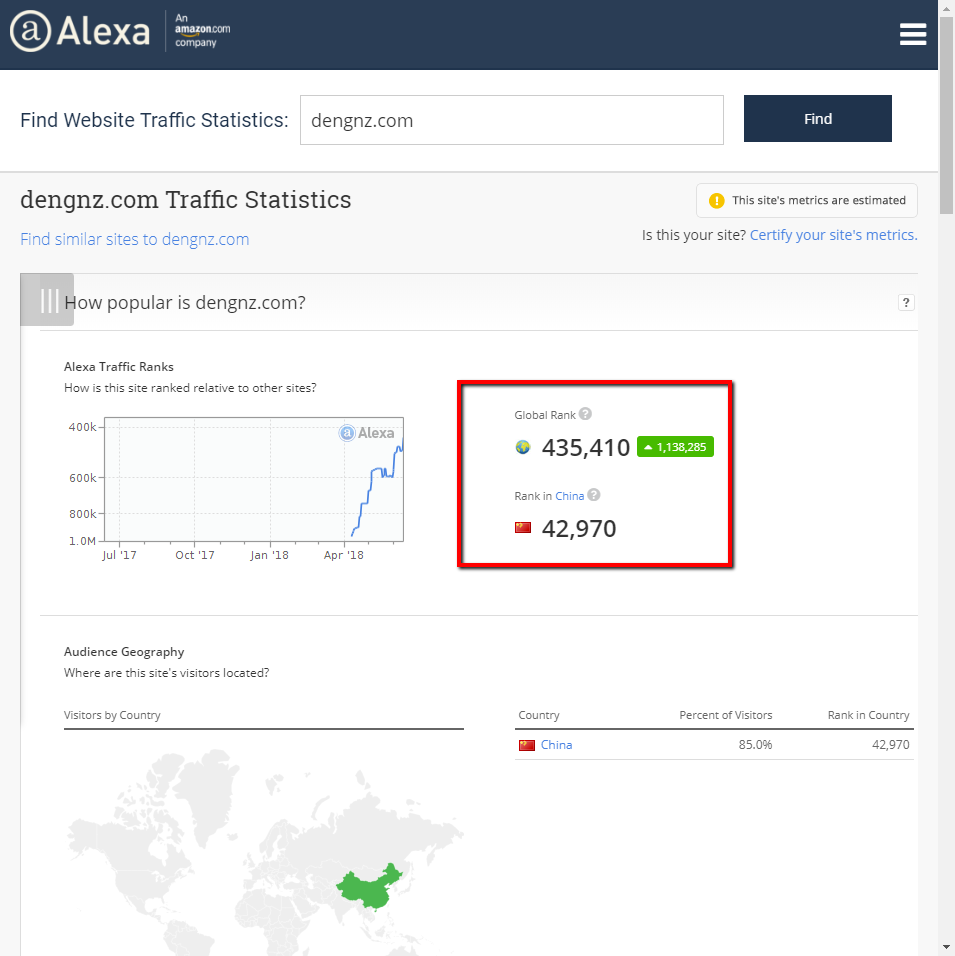Image resolution: width=955 pixels, height=956 pixels.
Task: Click the 42,970 rank in country table cell
Action: point(890,744)
